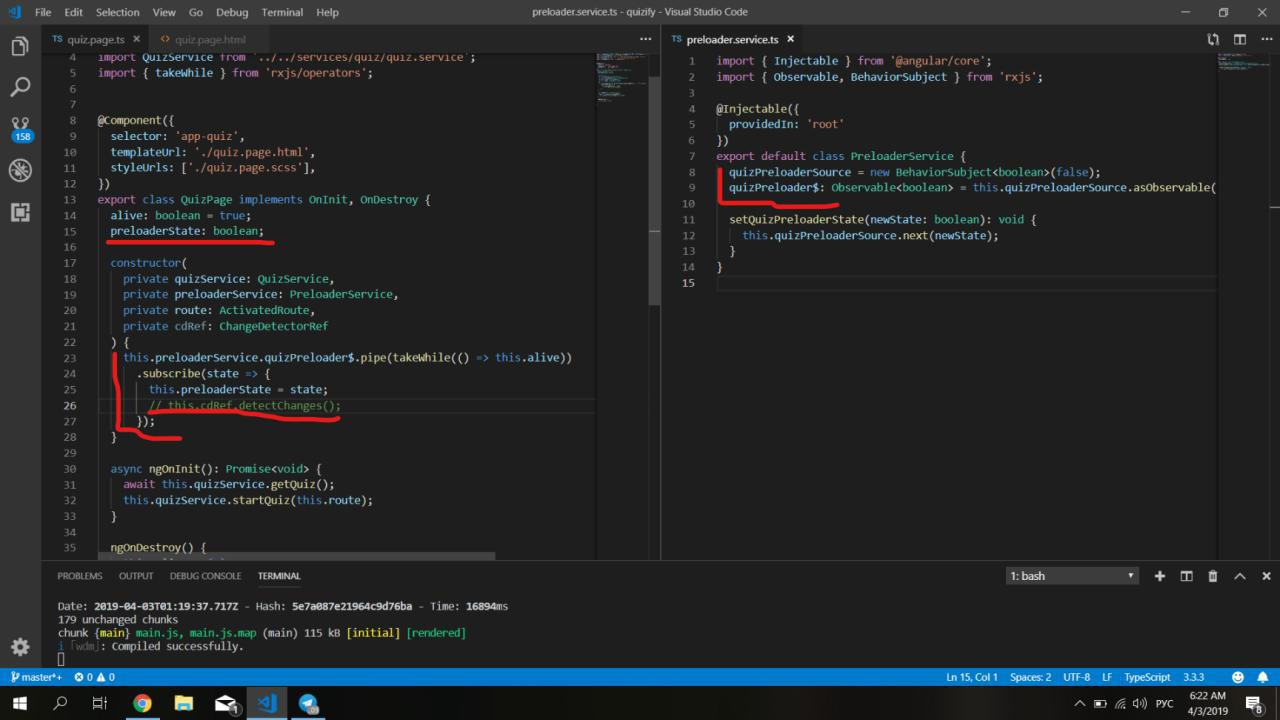Select the preloader.service.ts tab
Image resolution: width=1280 pixels, height=720 pixels.
pyautogui.click(x=732, y=39)
